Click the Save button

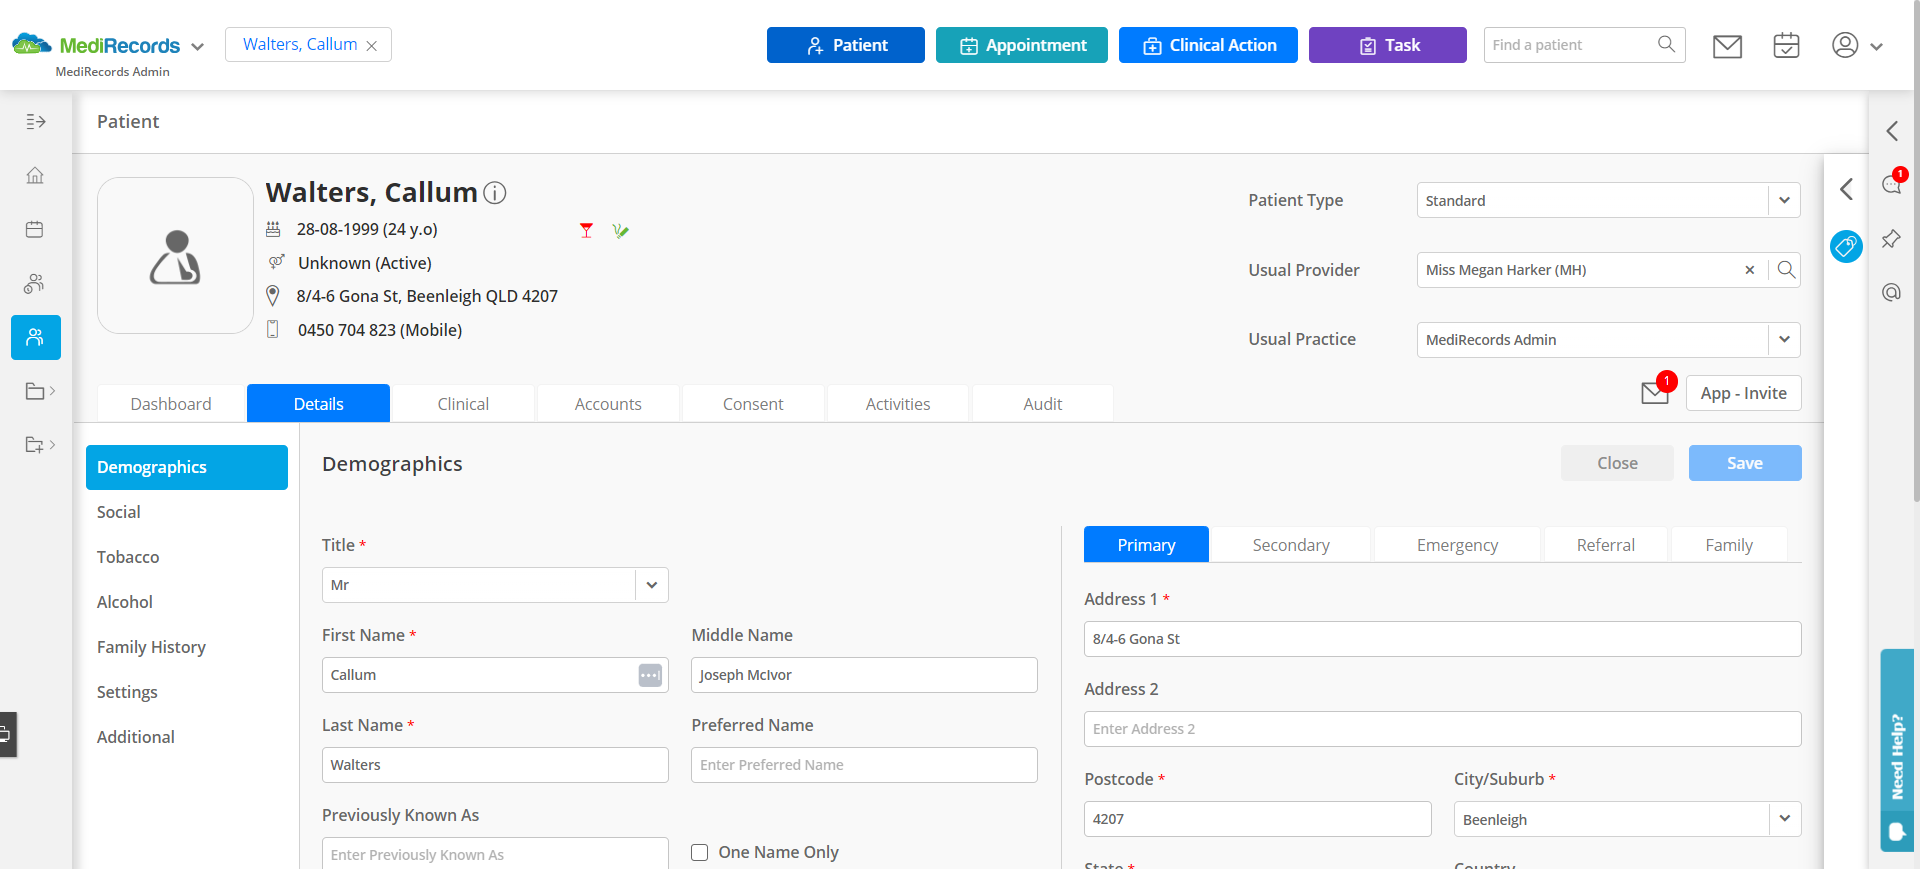[1745, 463]
